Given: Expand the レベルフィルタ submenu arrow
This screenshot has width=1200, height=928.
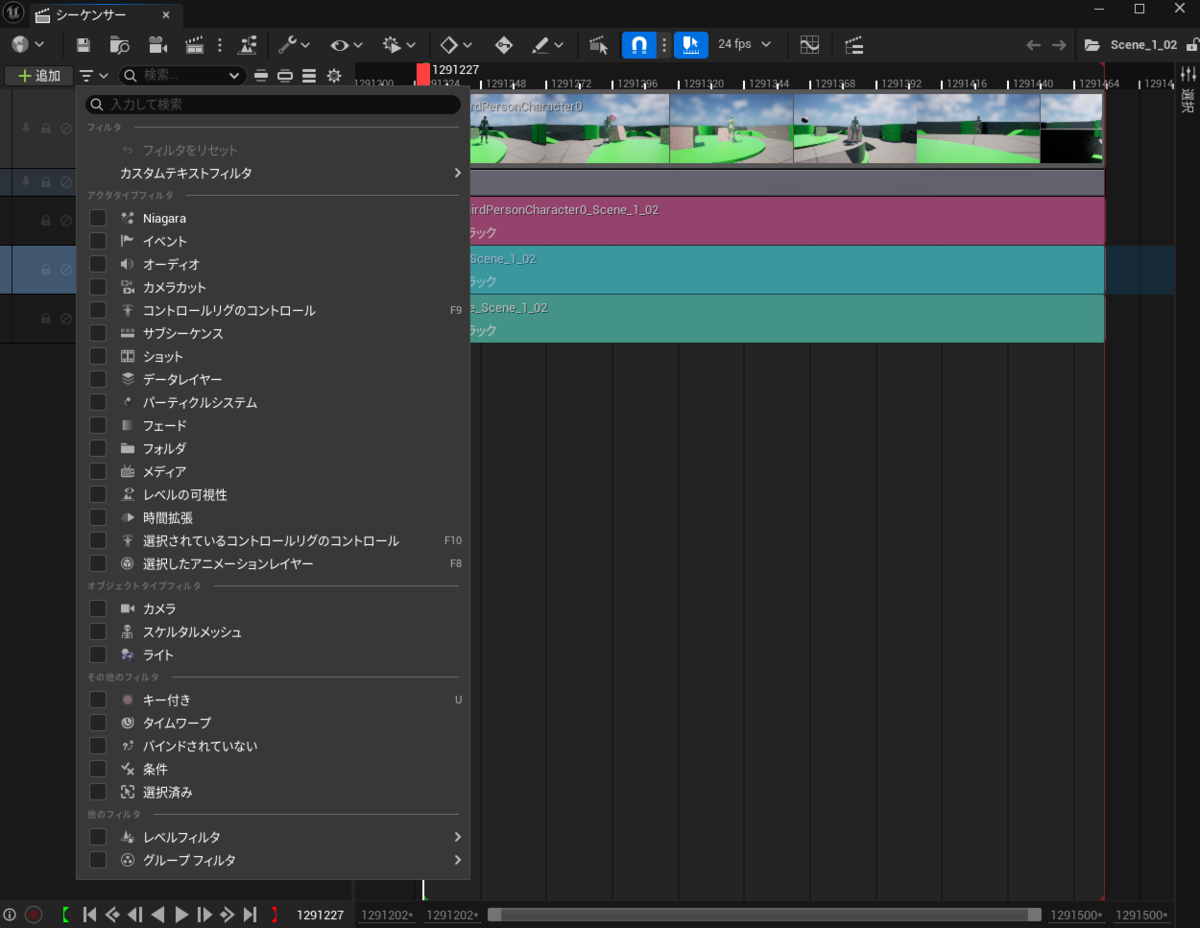Looking at the screenshot, I should tap(458, 837).
